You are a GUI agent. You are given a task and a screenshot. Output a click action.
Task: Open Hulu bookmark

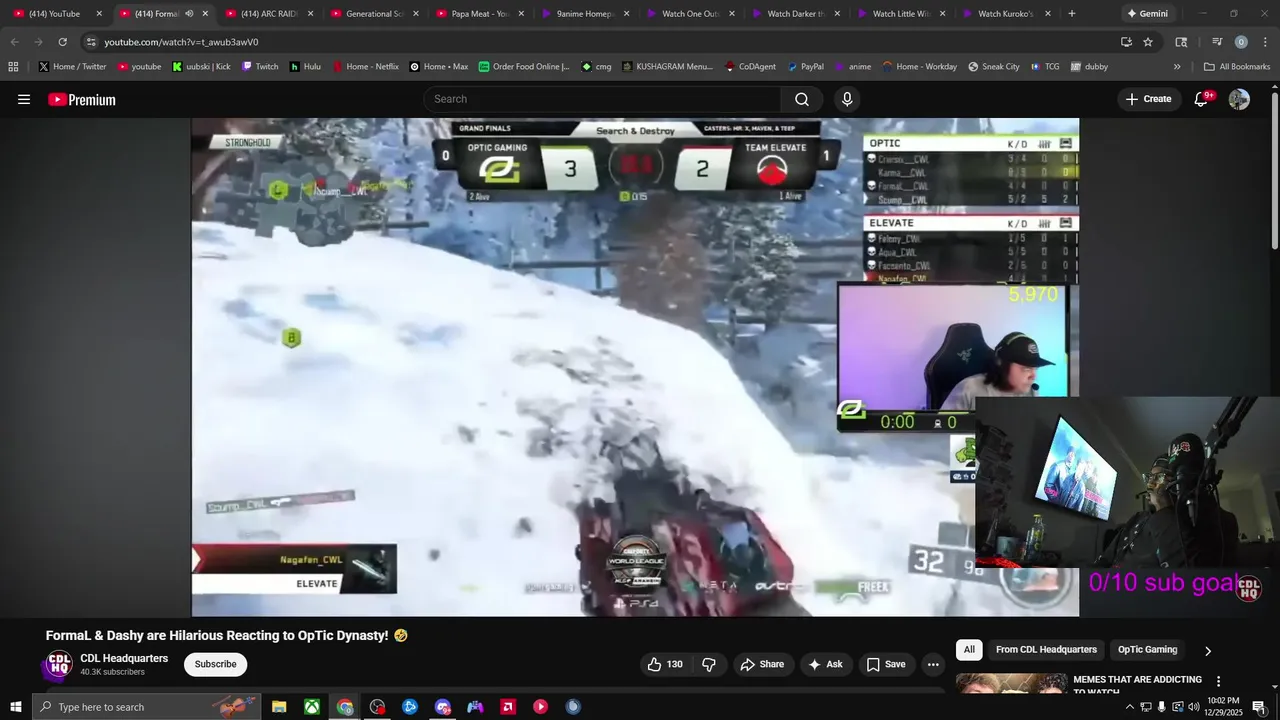(305, 67)
